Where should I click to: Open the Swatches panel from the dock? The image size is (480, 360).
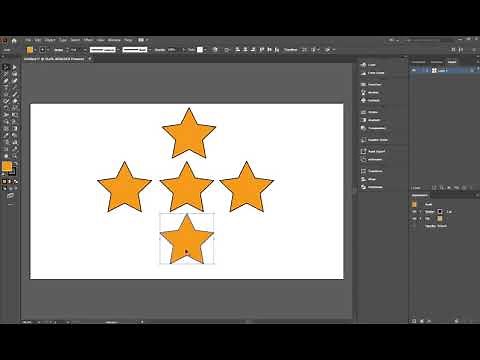[371, 84]
